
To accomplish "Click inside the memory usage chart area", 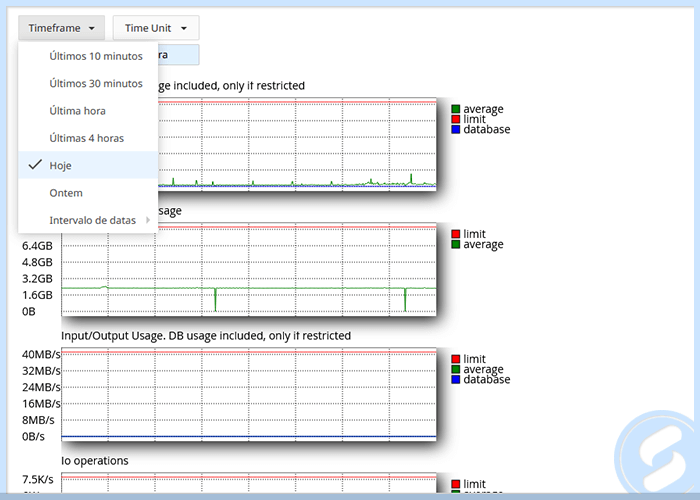I will click(249, 269).
